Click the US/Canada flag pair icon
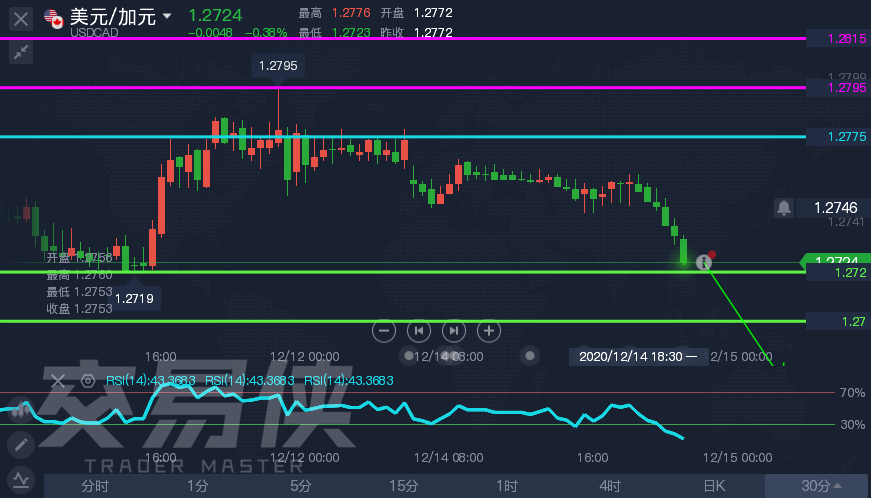Viewport: 871px width, 498px height. pos(54,19)
